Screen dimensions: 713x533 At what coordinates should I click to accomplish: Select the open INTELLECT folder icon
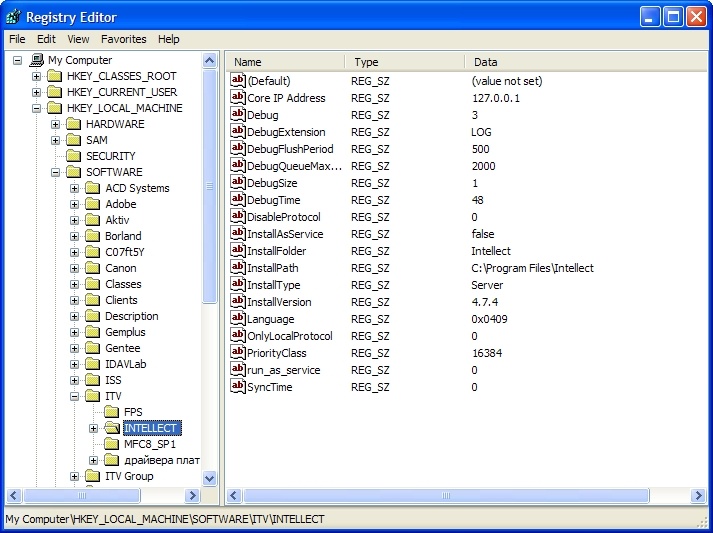[x=111, y=428]
